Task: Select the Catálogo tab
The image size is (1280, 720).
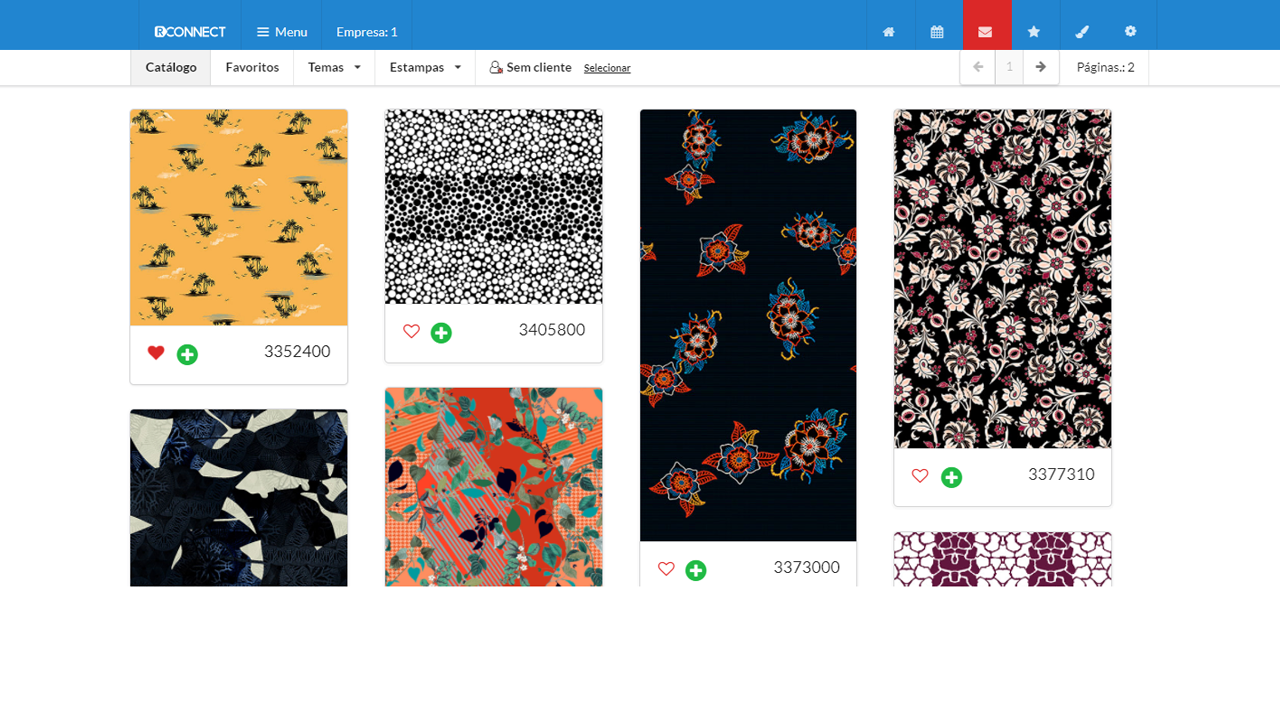Action: point(171,67)
